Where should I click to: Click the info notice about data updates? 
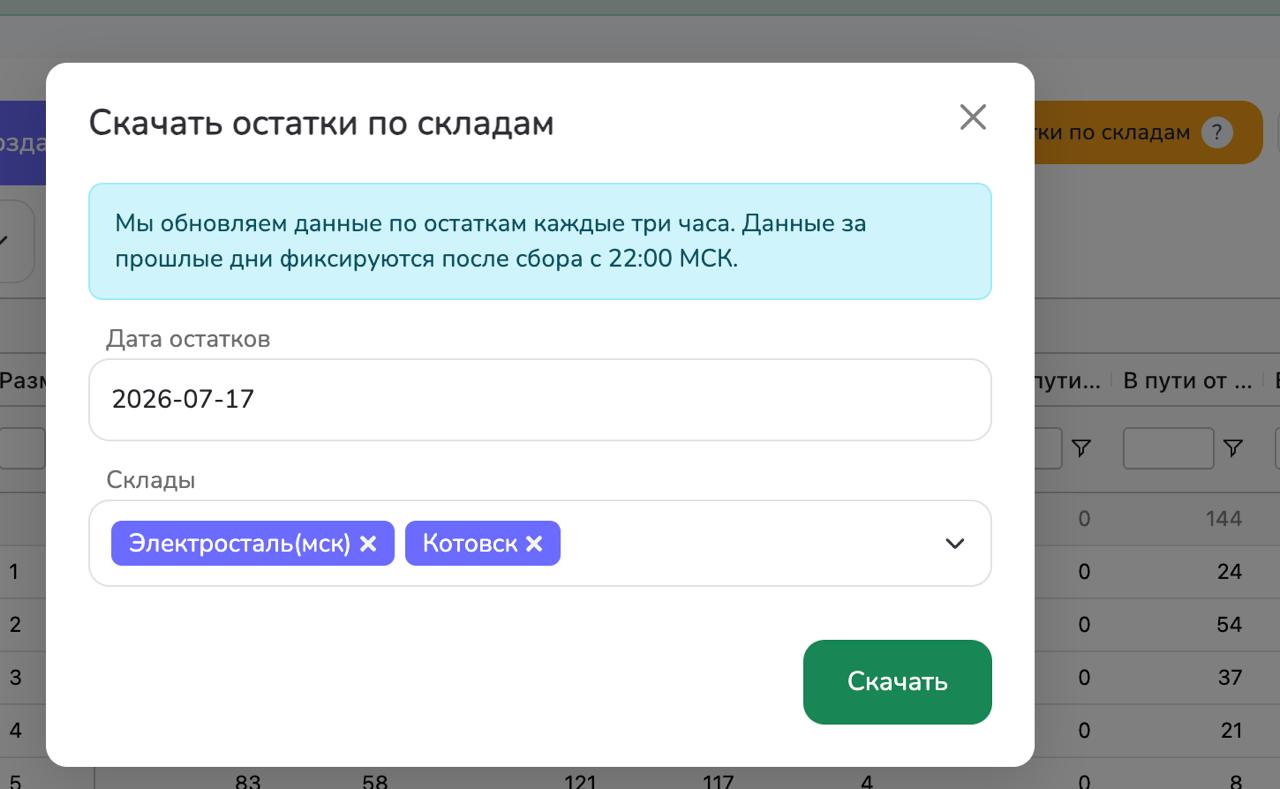[540, 241]
